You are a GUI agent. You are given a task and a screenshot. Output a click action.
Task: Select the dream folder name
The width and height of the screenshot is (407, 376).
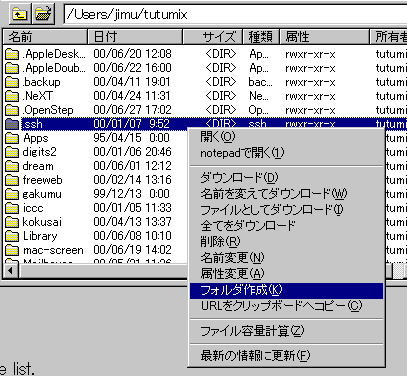point(38,166)
